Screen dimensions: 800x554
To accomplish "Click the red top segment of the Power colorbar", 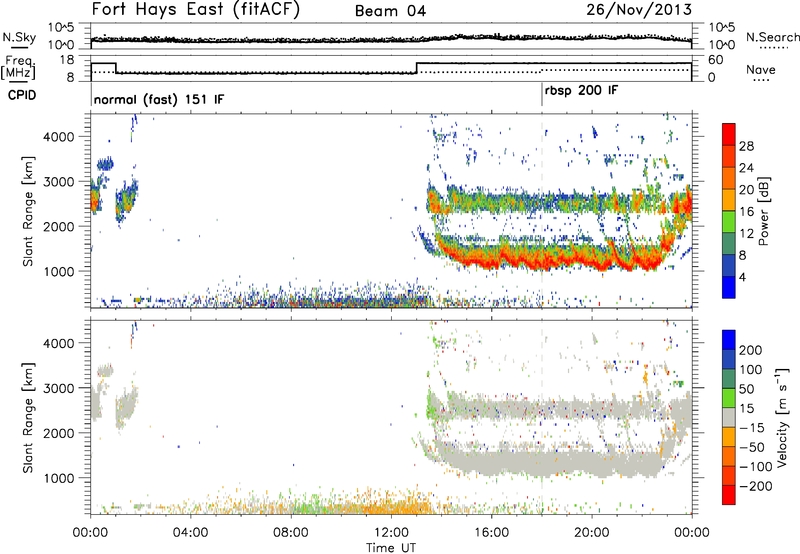I will pos(729,134).
